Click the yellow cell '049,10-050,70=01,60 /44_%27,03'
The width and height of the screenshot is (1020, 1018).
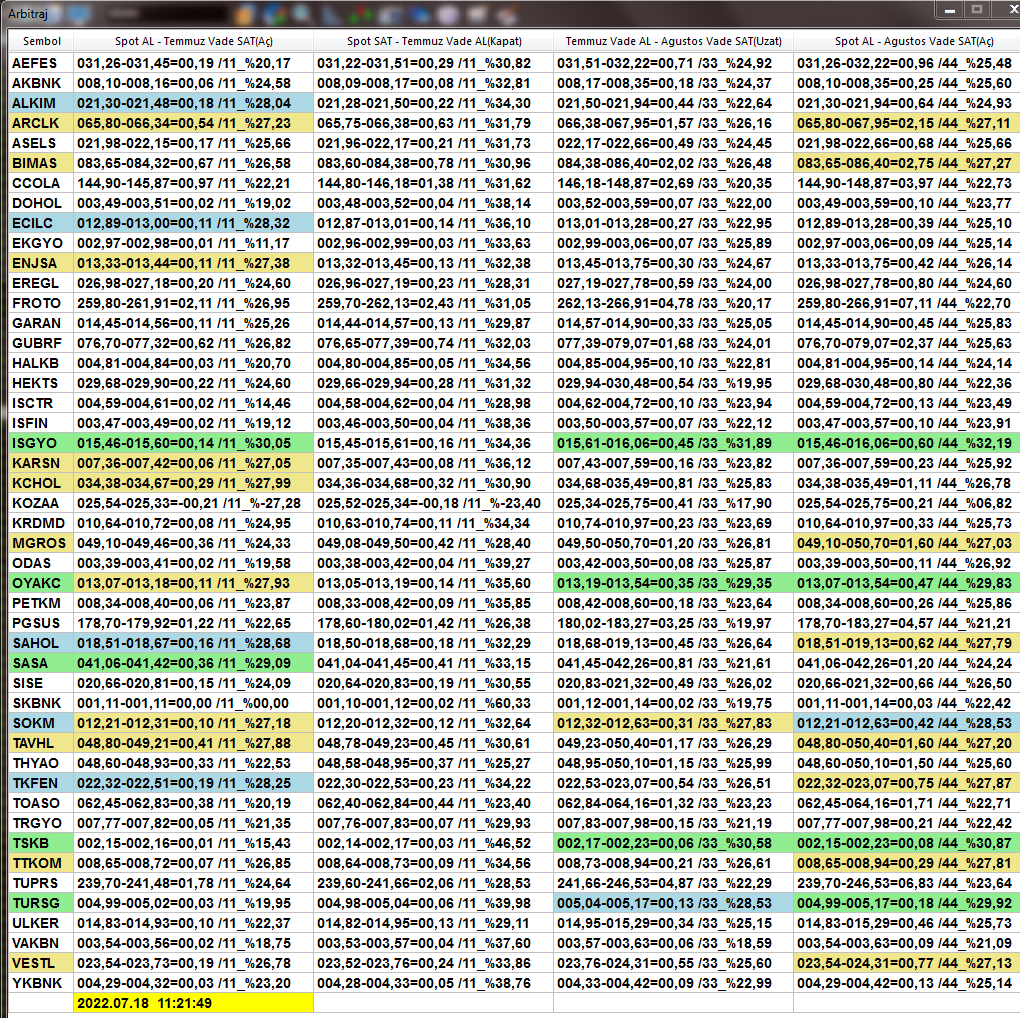[907, 543]
